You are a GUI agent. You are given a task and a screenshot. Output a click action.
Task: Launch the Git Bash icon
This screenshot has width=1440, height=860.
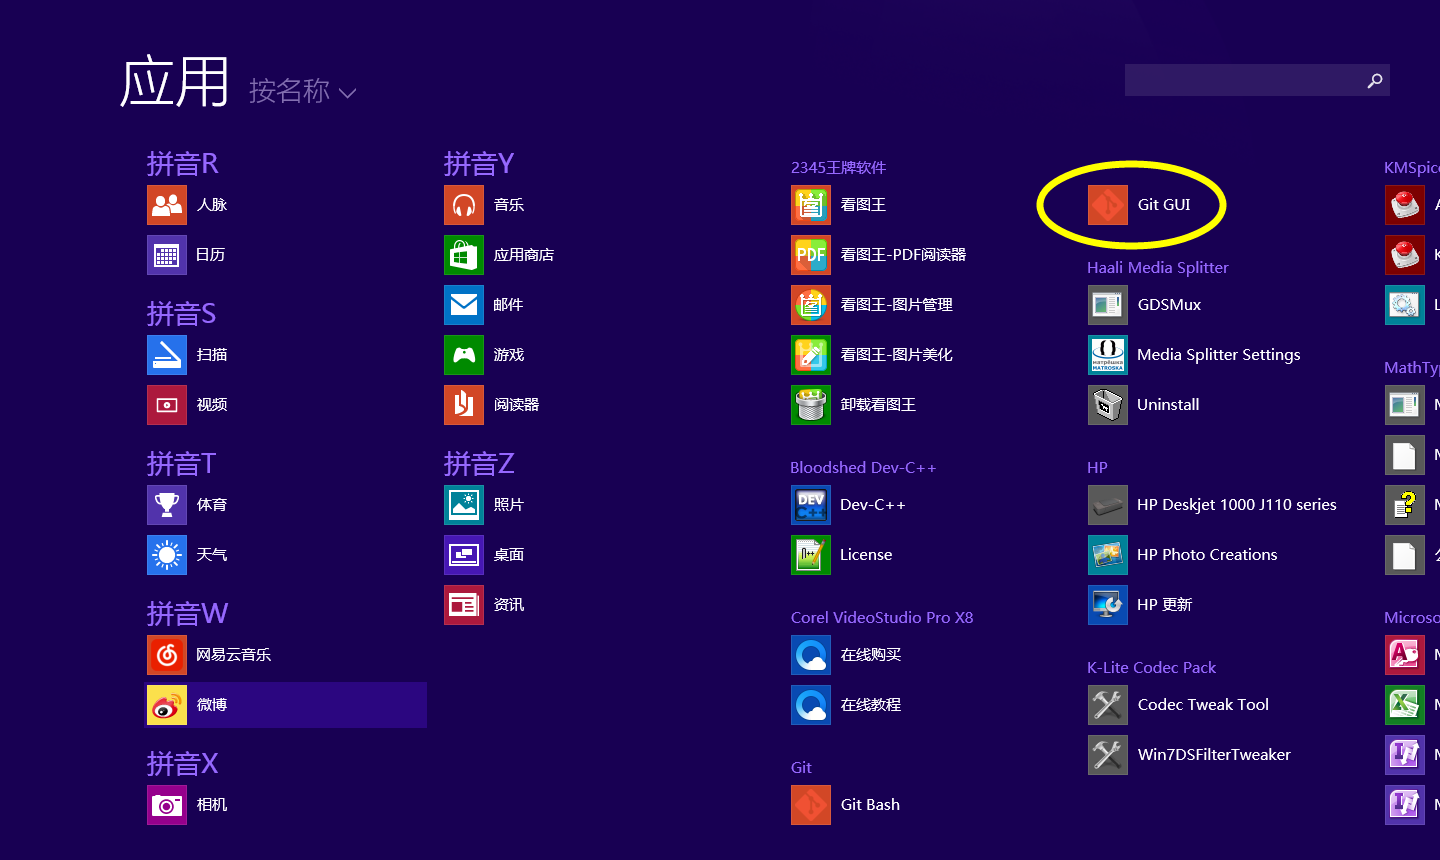pyautogui.click(x=811, y=805)
